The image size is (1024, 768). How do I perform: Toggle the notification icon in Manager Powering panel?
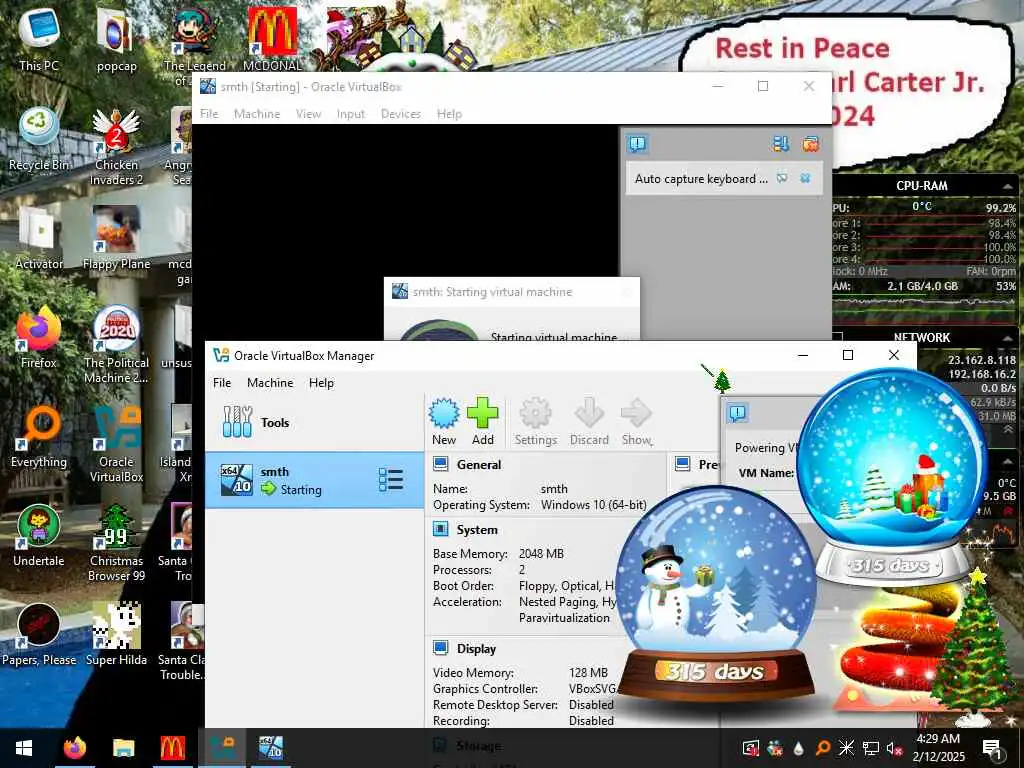pyautogui.click(x=737, y=413)
